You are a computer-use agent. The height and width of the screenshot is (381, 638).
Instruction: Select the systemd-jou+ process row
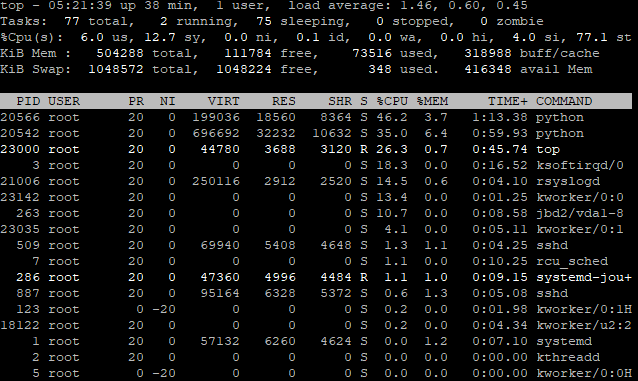pos(316,277)
